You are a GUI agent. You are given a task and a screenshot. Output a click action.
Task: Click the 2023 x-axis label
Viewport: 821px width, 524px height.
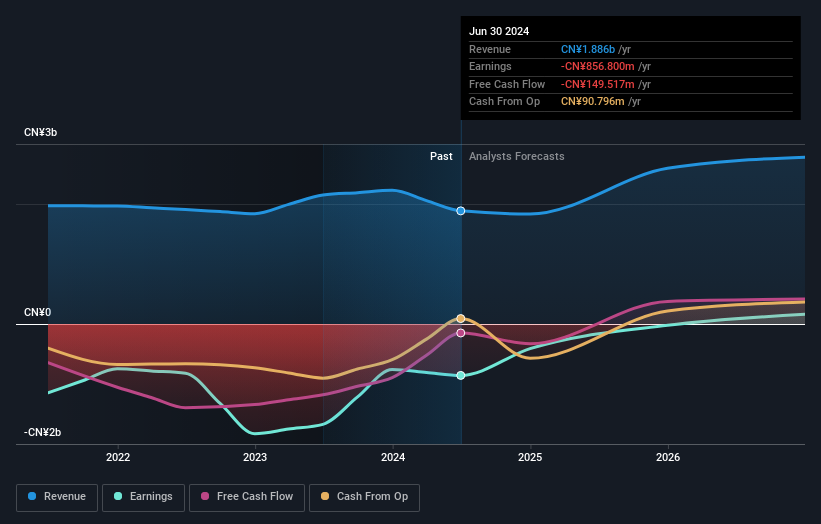pos(255,457)
